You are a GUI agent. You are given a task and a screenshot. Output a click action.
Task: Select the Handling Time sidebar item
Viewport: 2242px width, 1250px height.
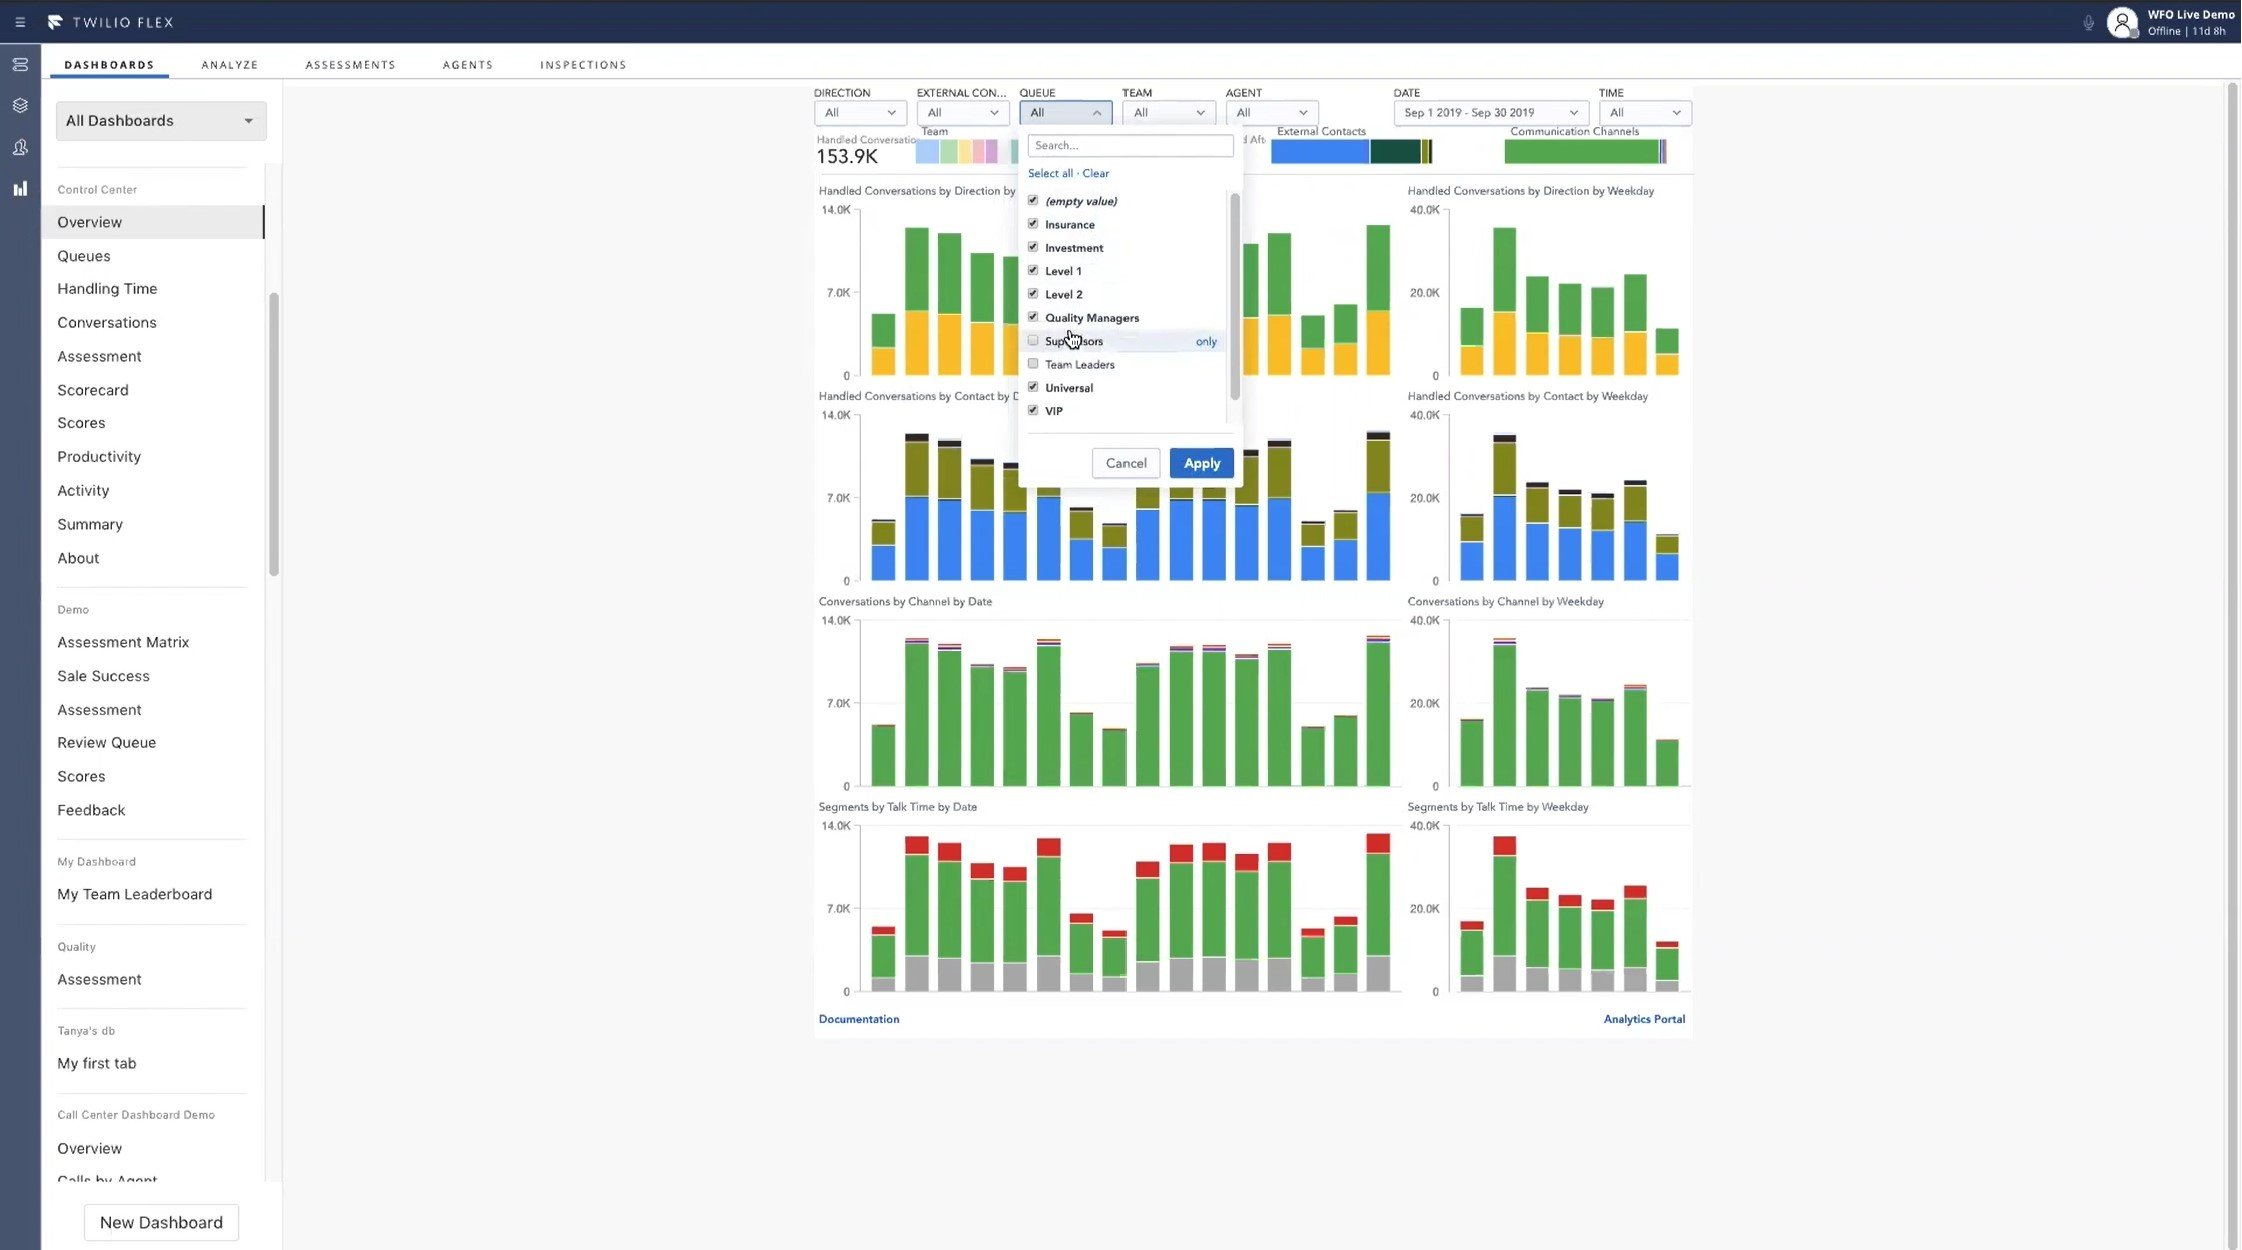(x=106, y=289)
